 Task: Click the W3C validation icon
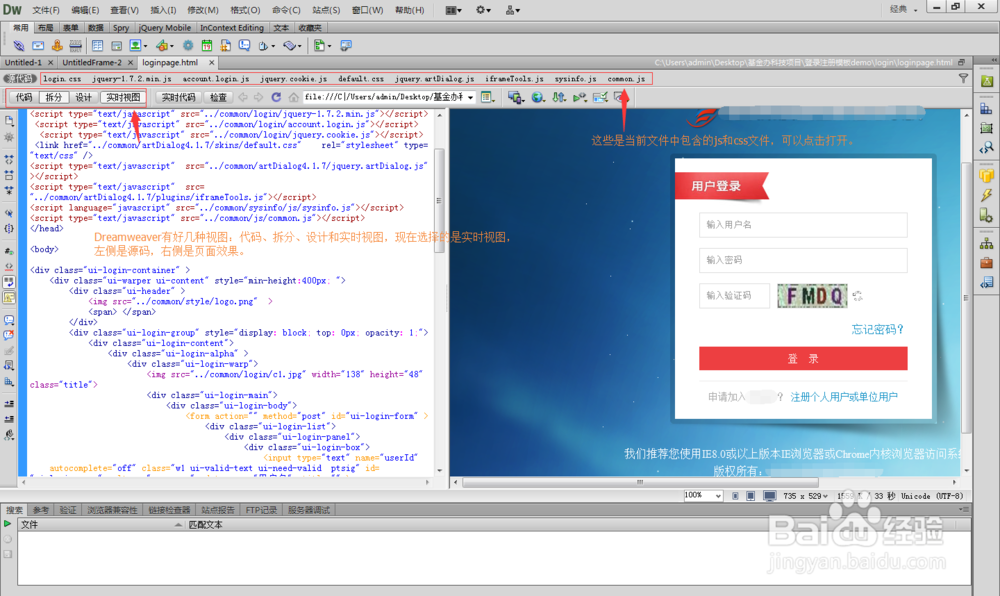point(579,97)
